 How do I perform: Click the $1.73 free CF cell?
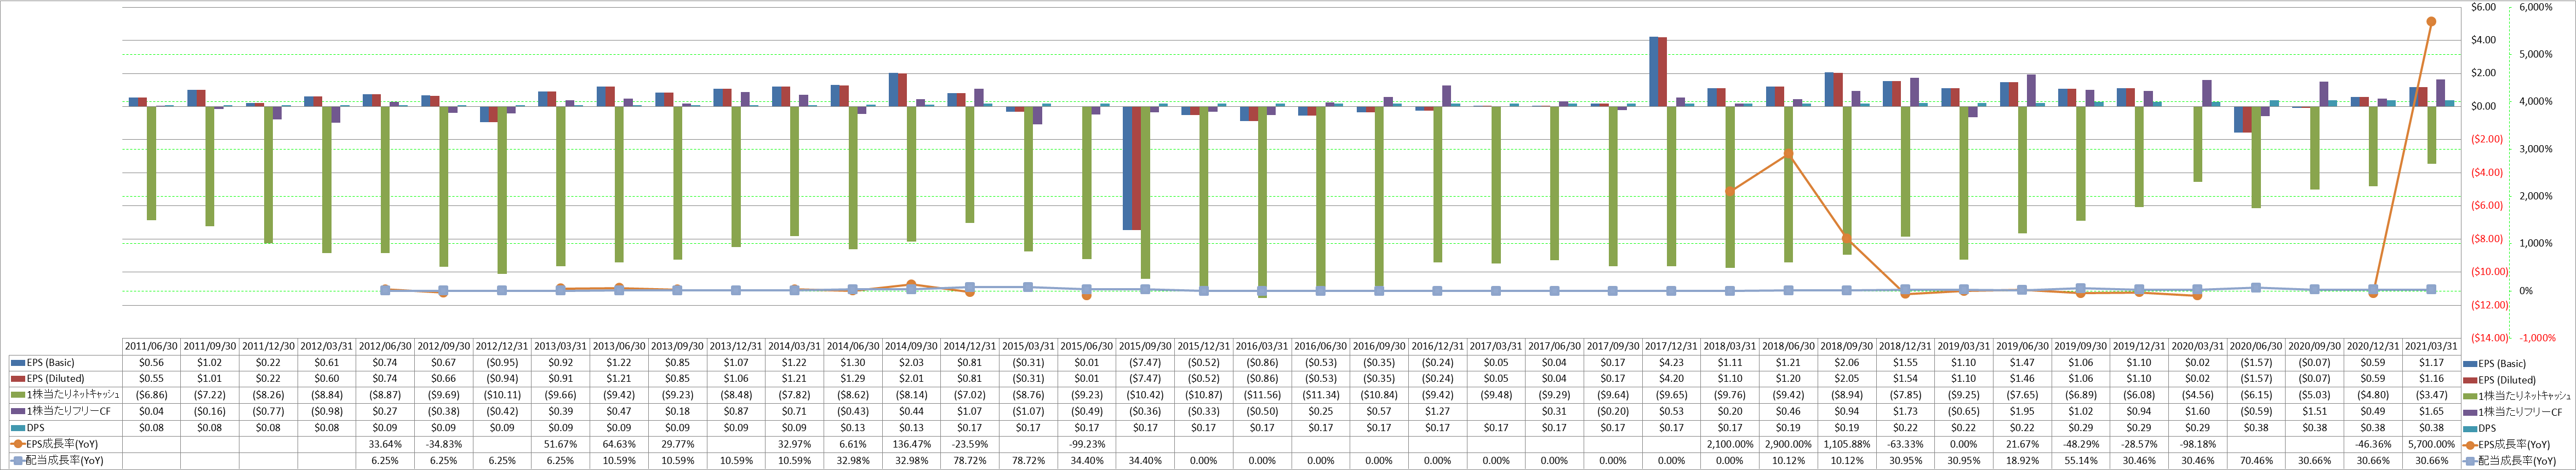(1905, 411)
